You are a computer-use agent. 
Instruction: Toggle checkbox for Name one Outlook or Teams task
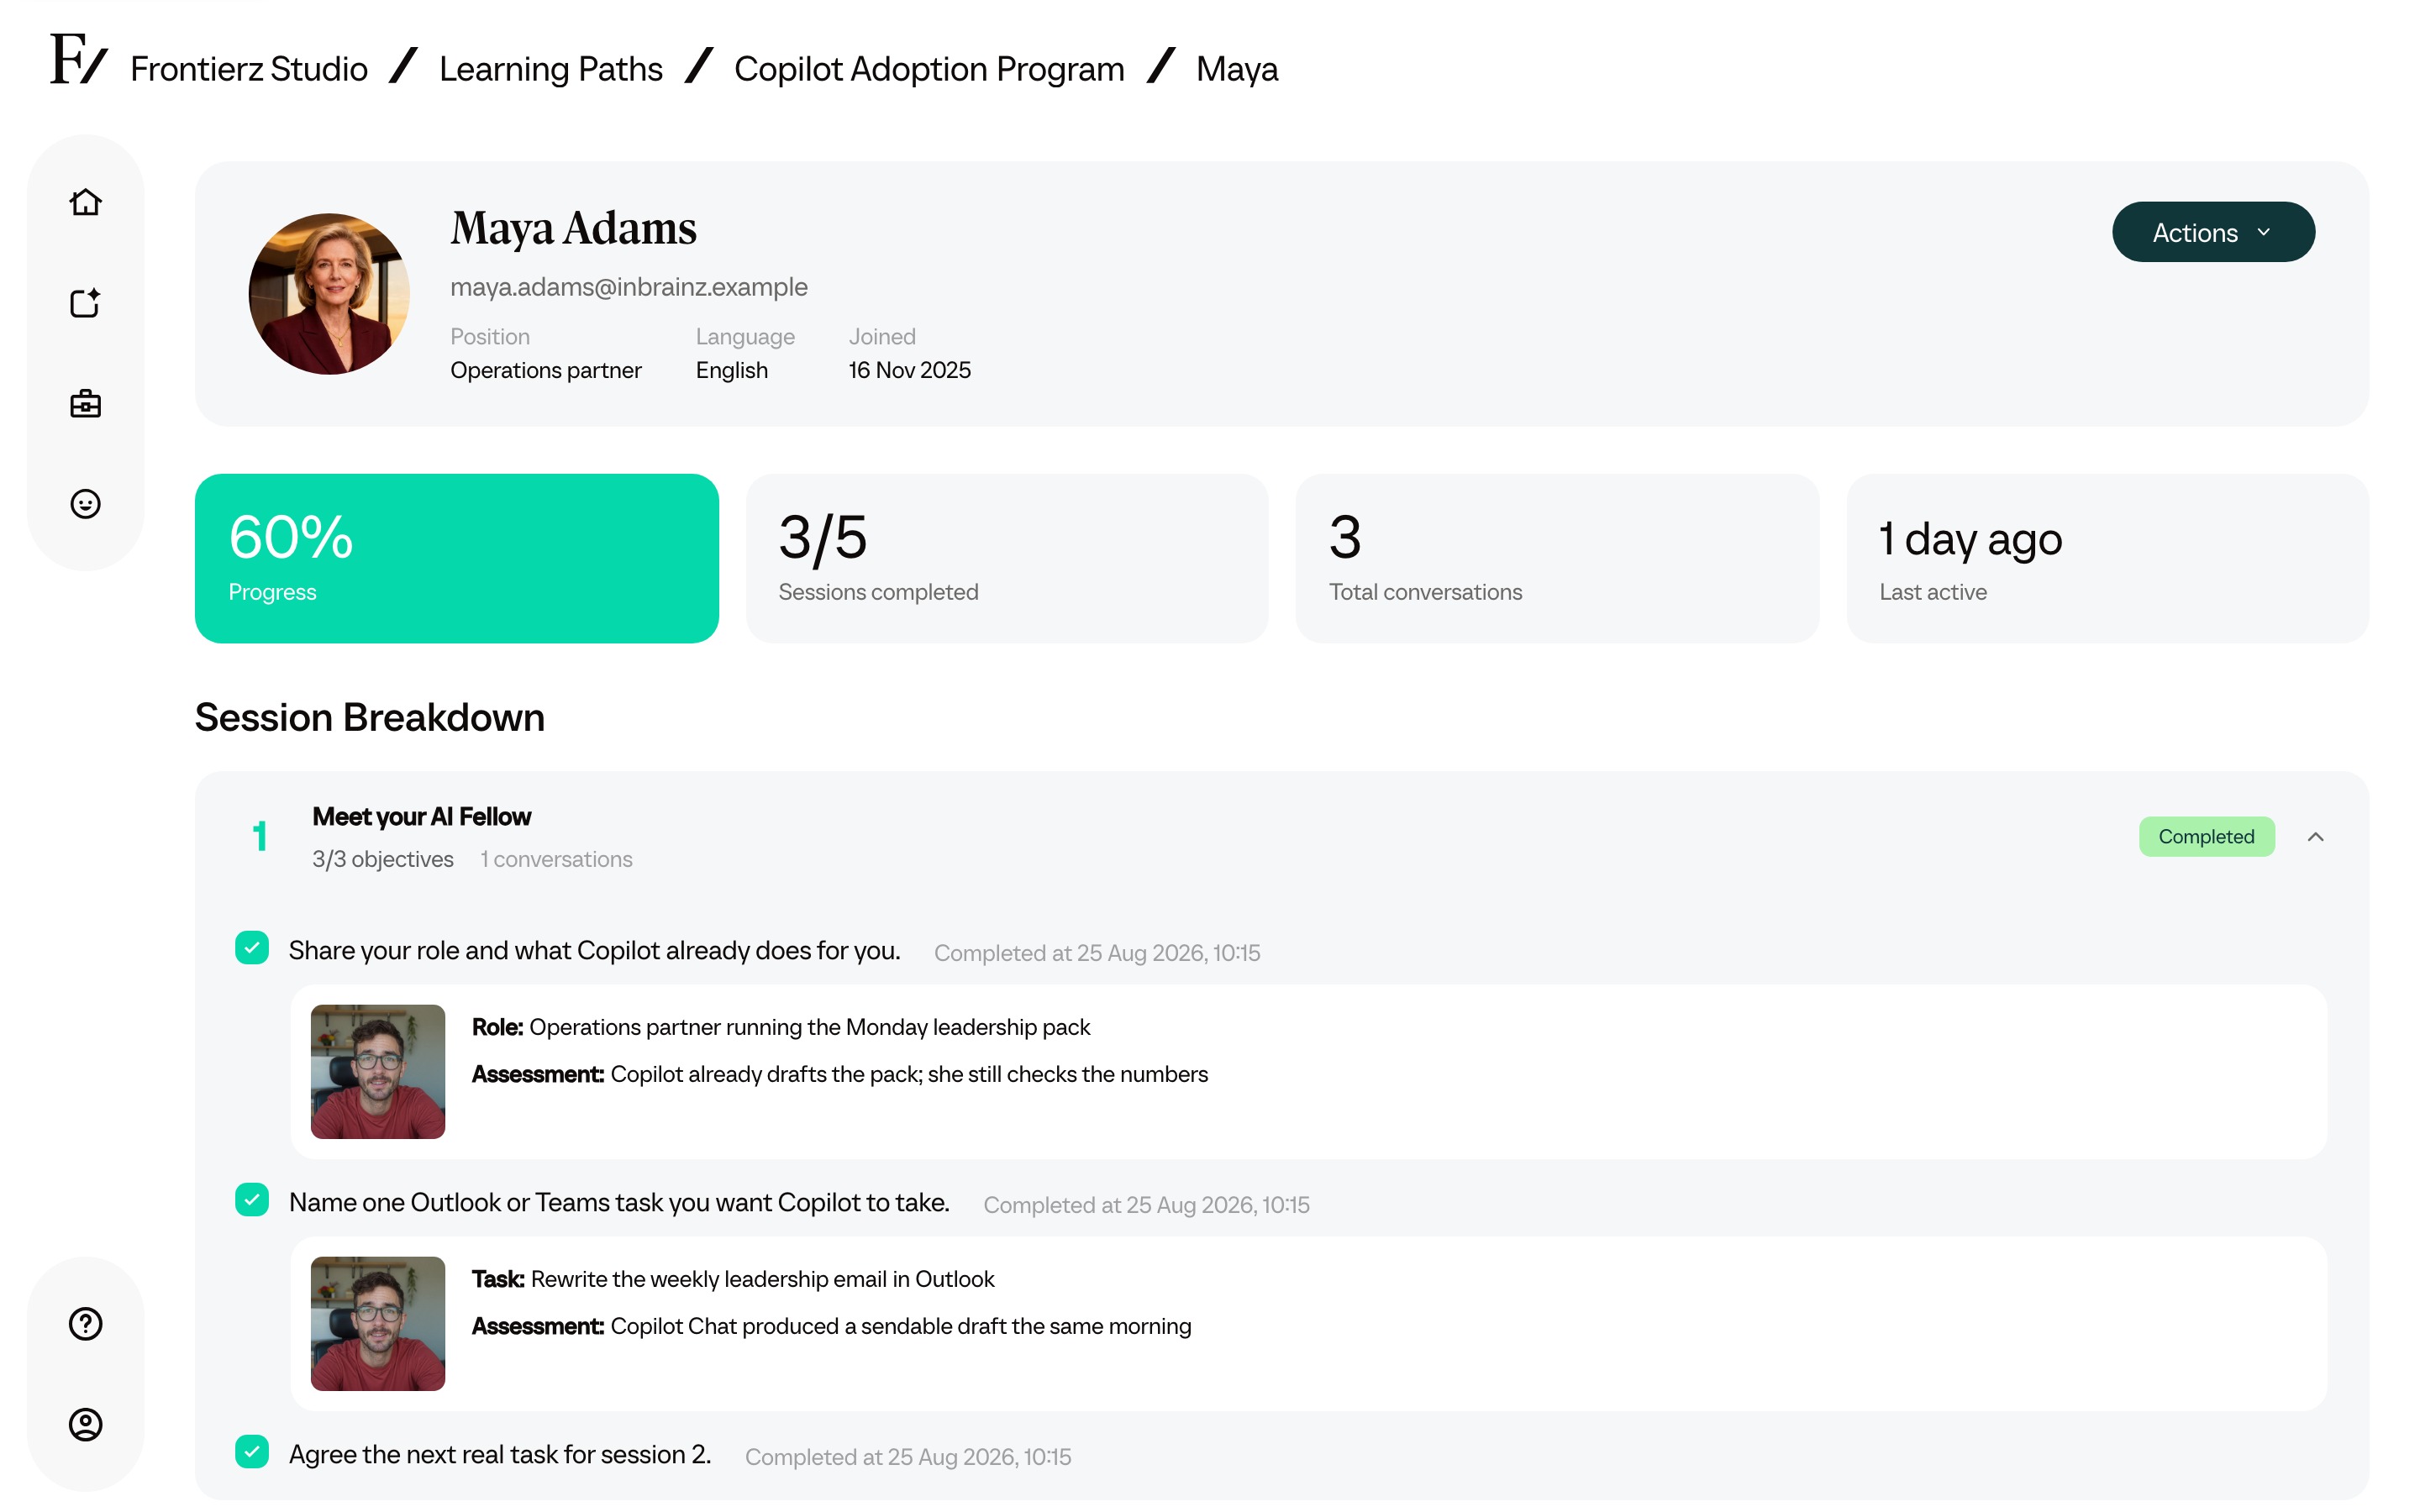coord(252,1199)
